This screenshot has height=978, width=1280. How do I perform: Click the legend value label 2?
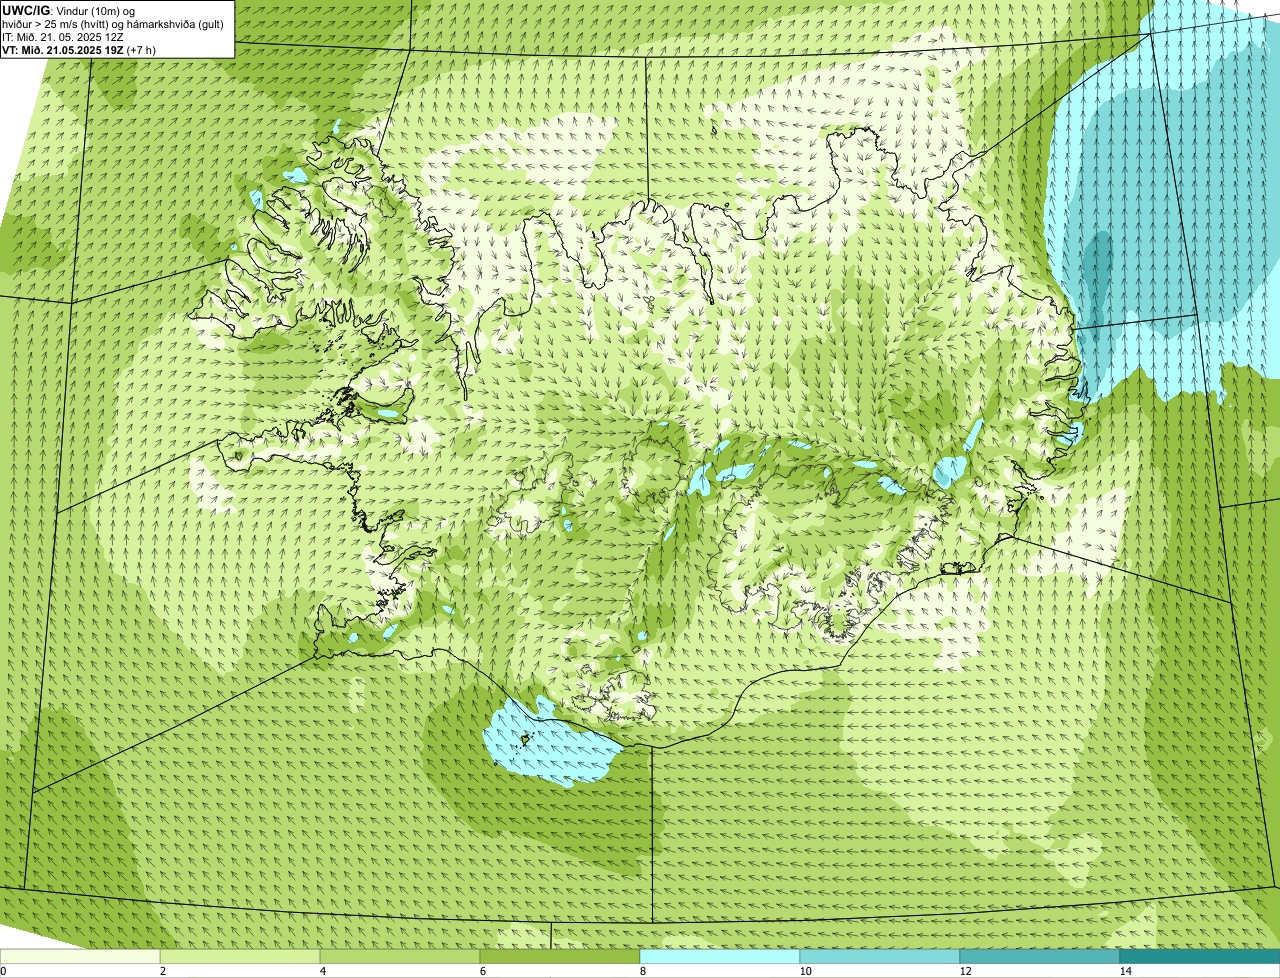click(162, 971)
